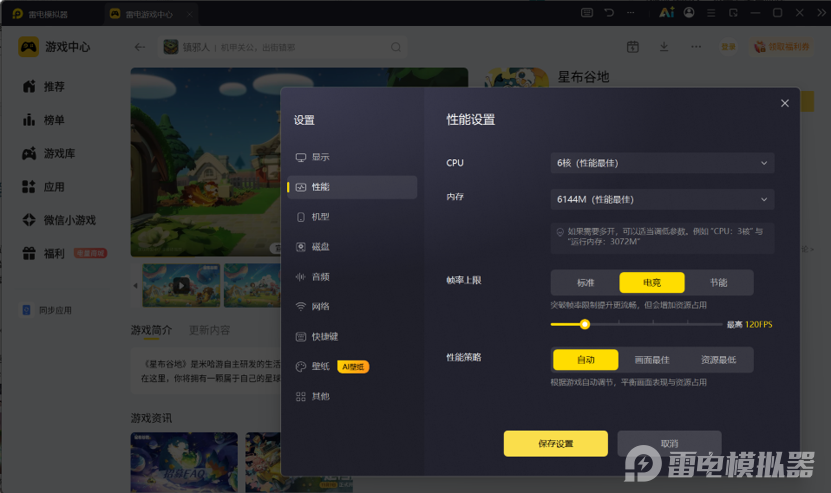Select the 性能 performance settings section
831x493 pixels.
[352, 187]
